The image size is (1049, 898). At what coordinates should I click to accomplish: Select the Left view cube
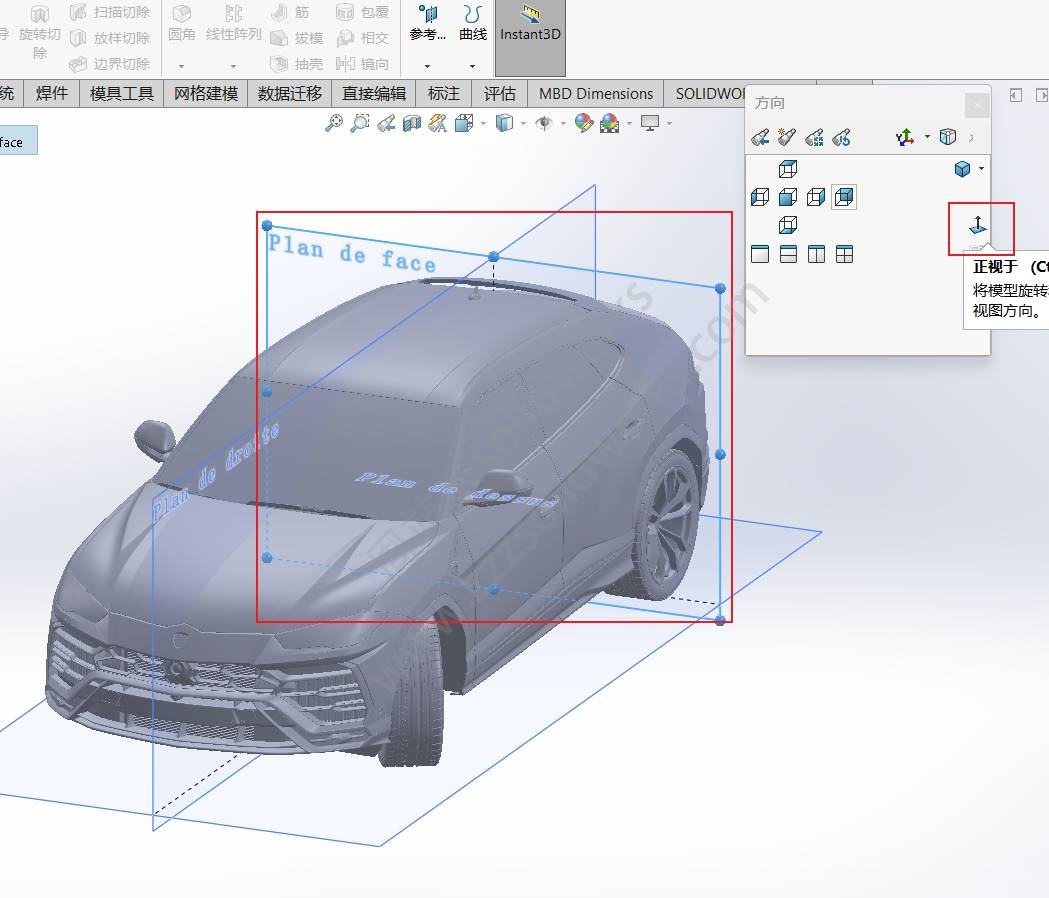(x=760, y=197)
